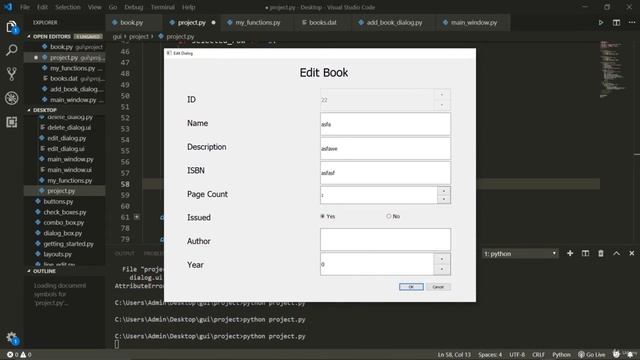Open edit_dialog.py in the file tree
Viewport: 640px width, 360px height.
[x=67, y=138]
